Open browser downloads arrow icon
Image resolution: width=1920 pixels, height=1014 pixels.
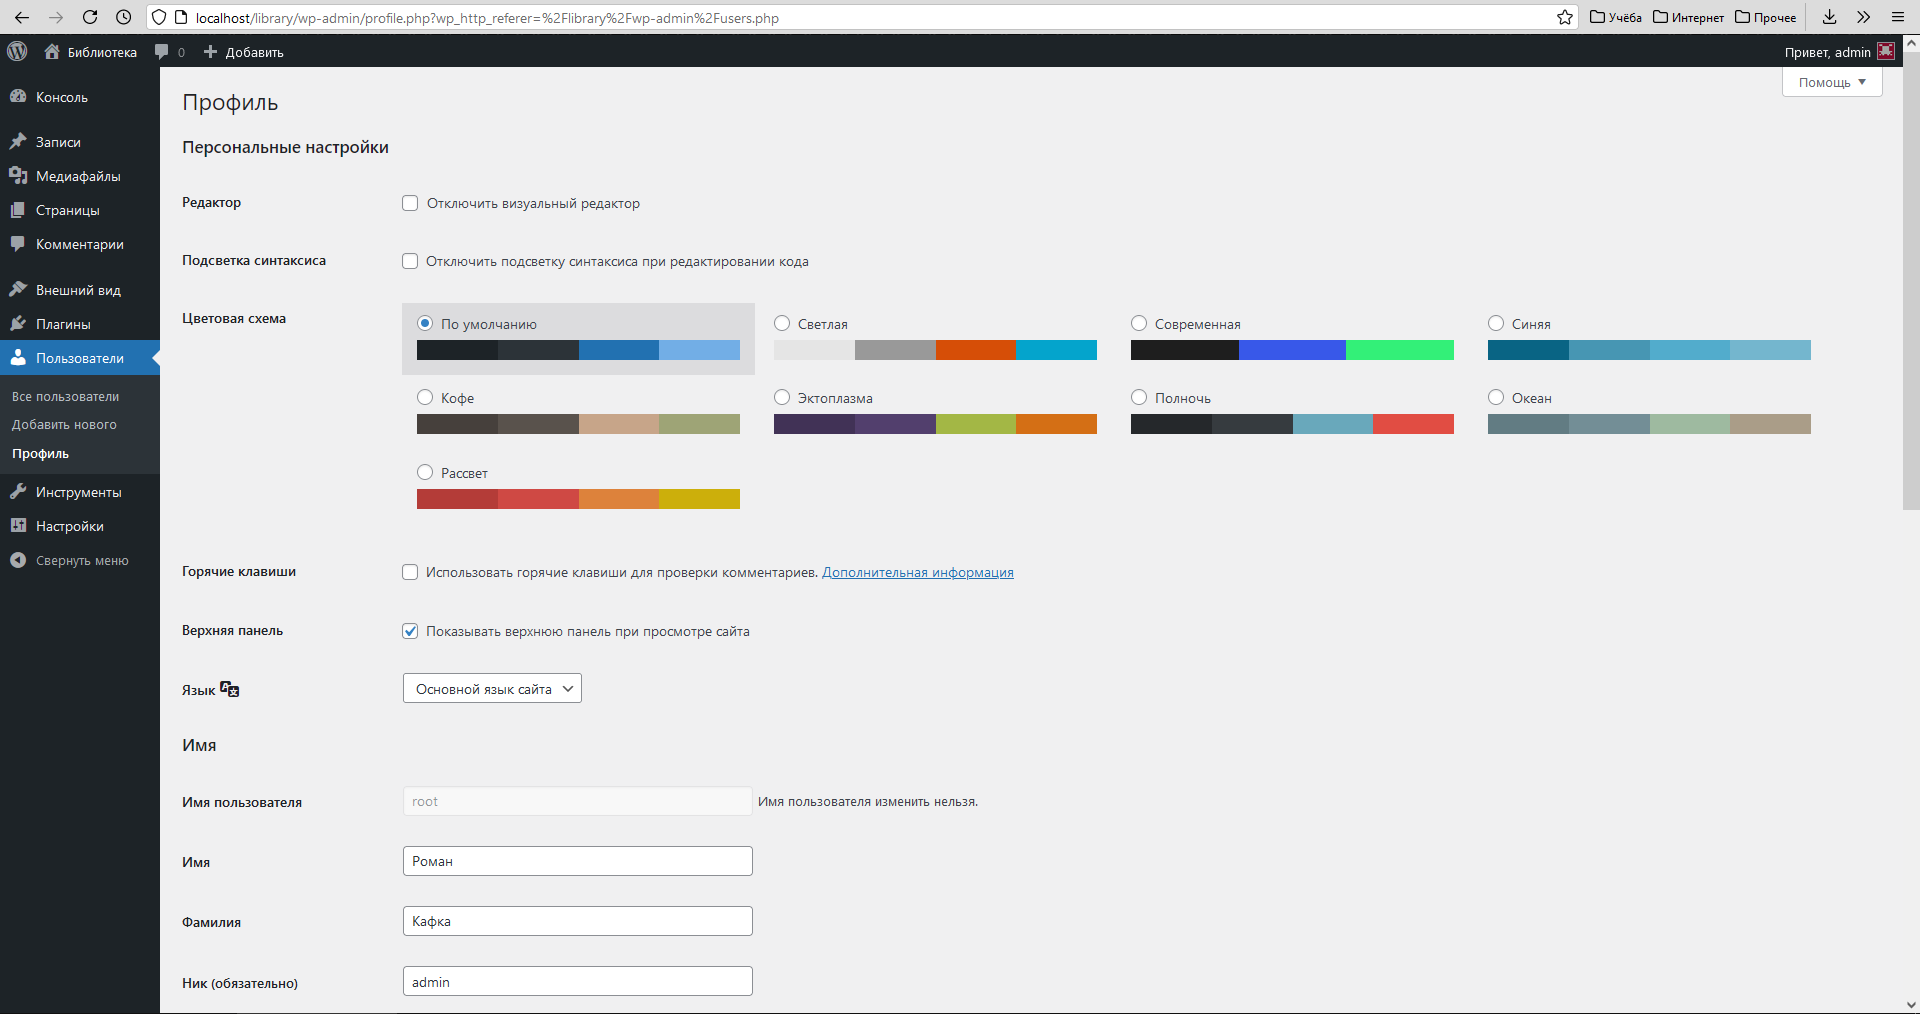[1829, 17]
